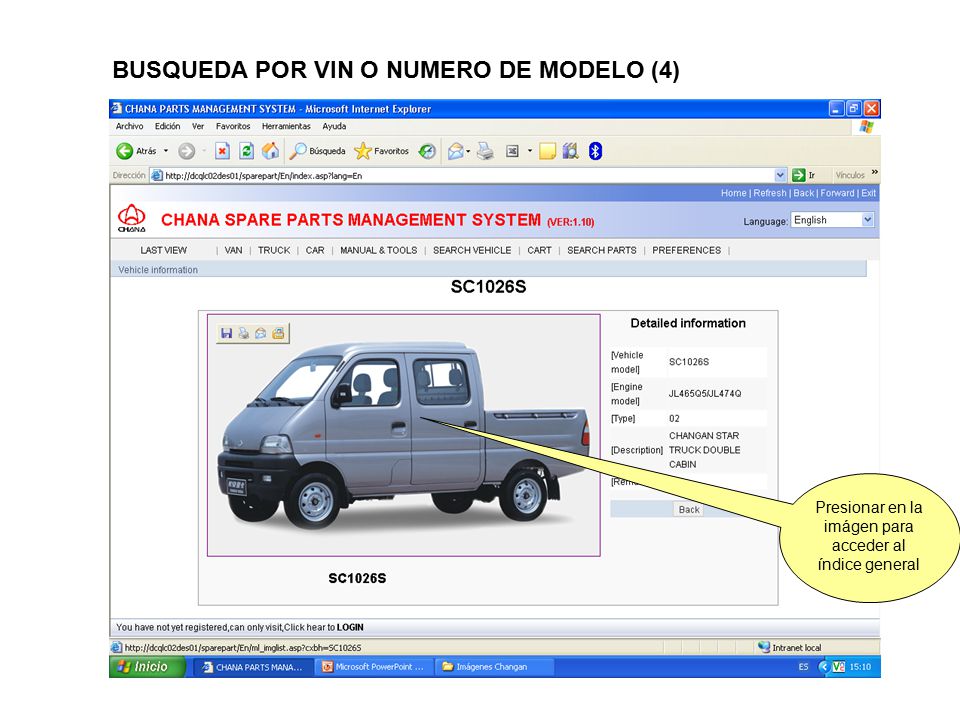Image resolution: width=960 pixels, height=720 pixels.
Task: Open SEARCH PARTS section
Action: tap(602, 250)
